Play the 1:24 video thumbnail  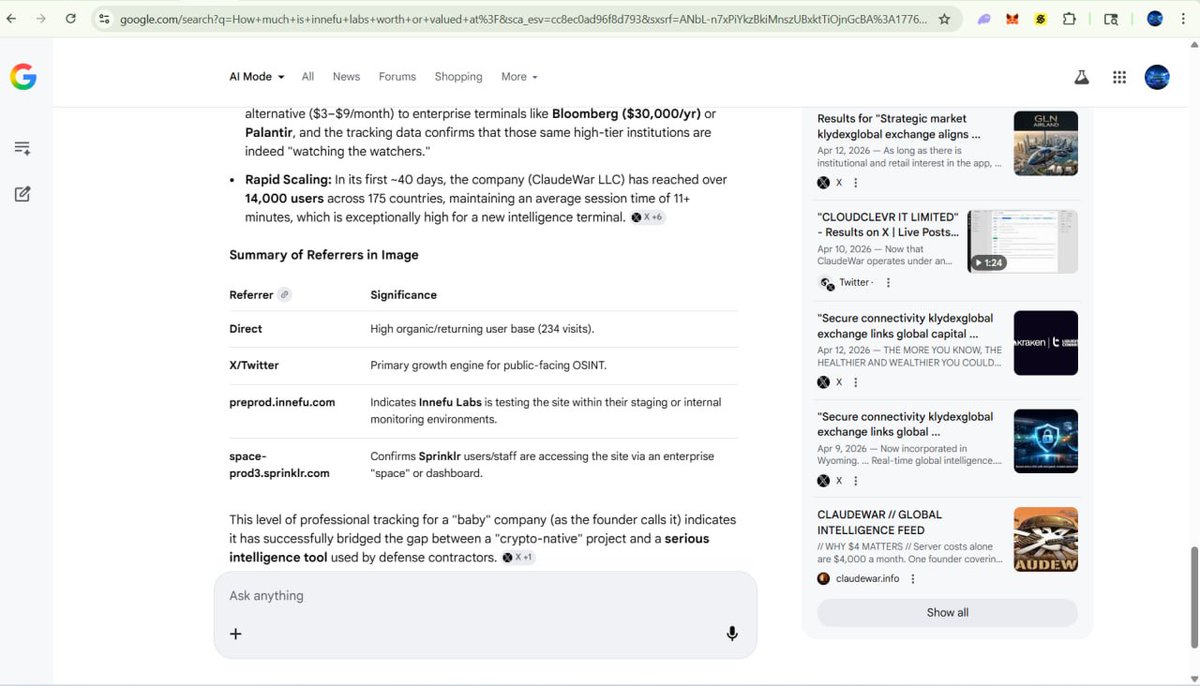pyautogui.click(x=1023, y=242)
